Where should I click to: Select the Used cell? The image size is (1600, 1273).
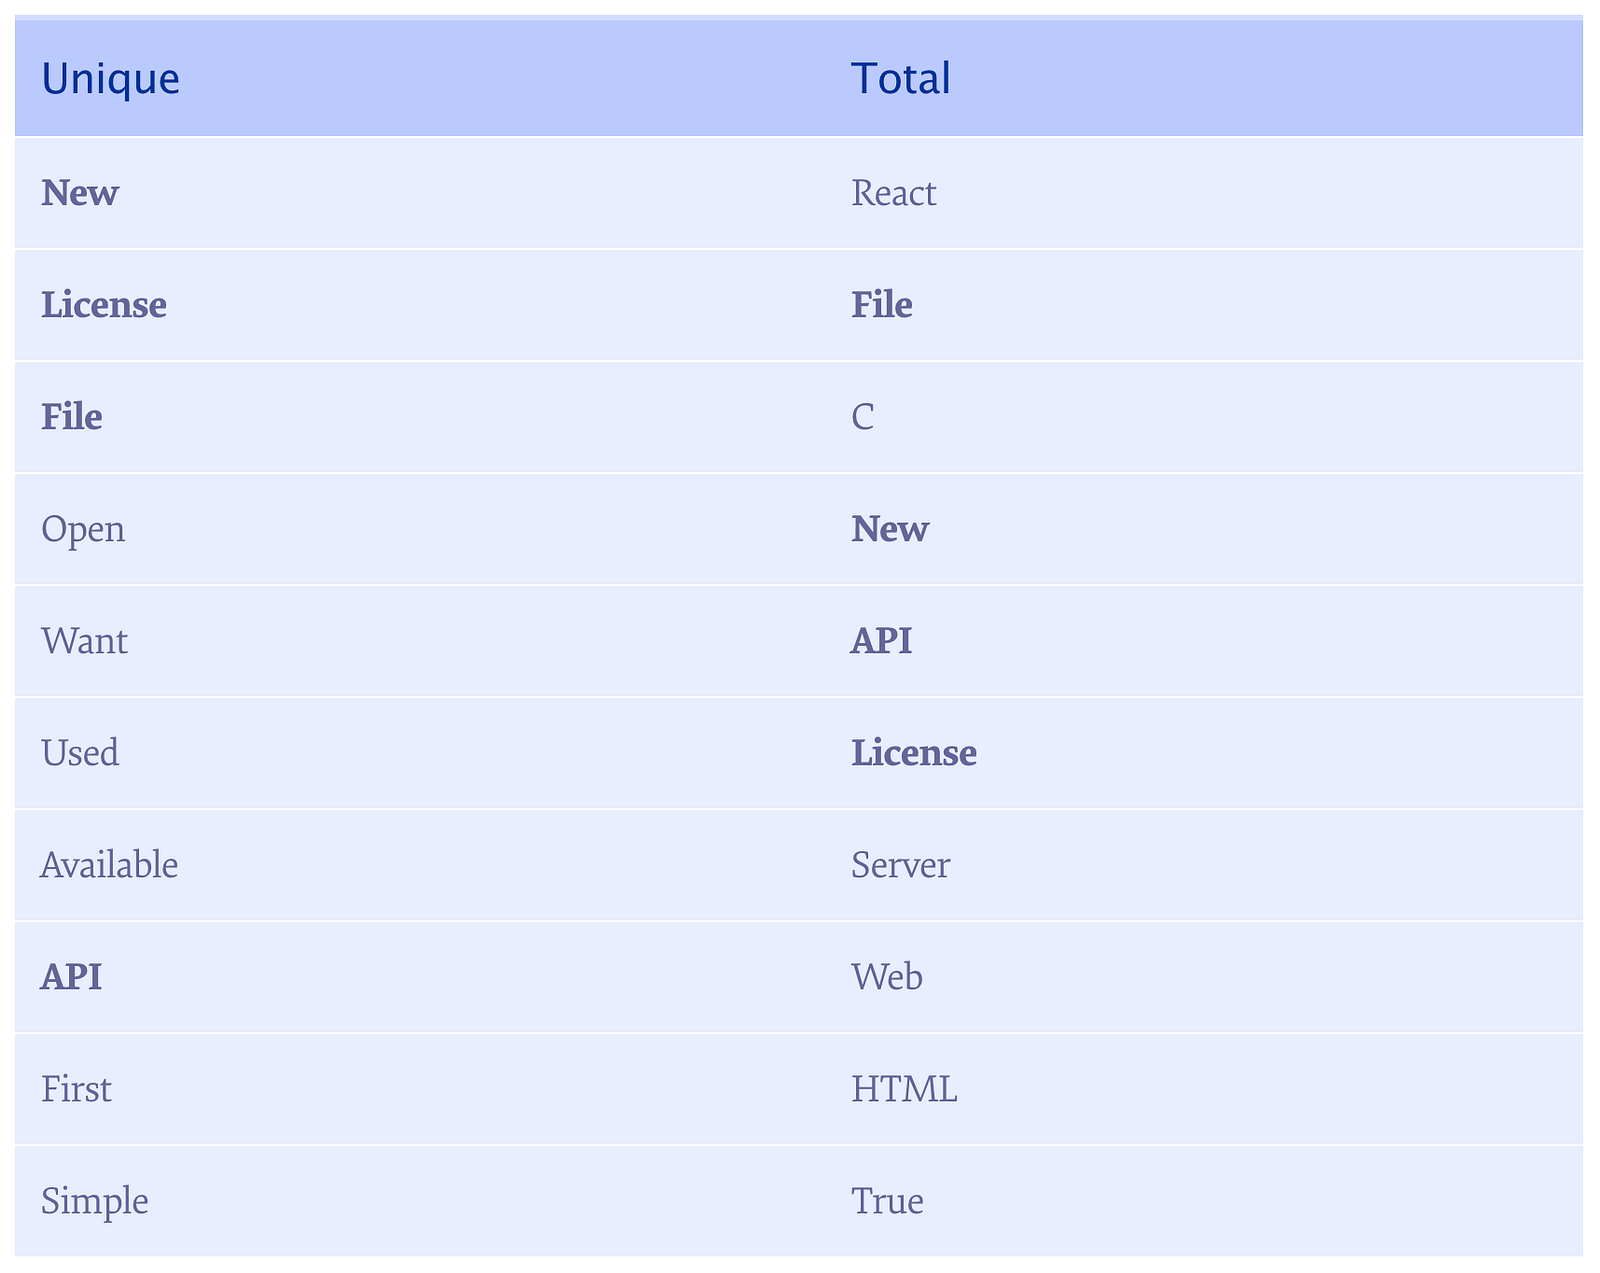tap(80, 752)
